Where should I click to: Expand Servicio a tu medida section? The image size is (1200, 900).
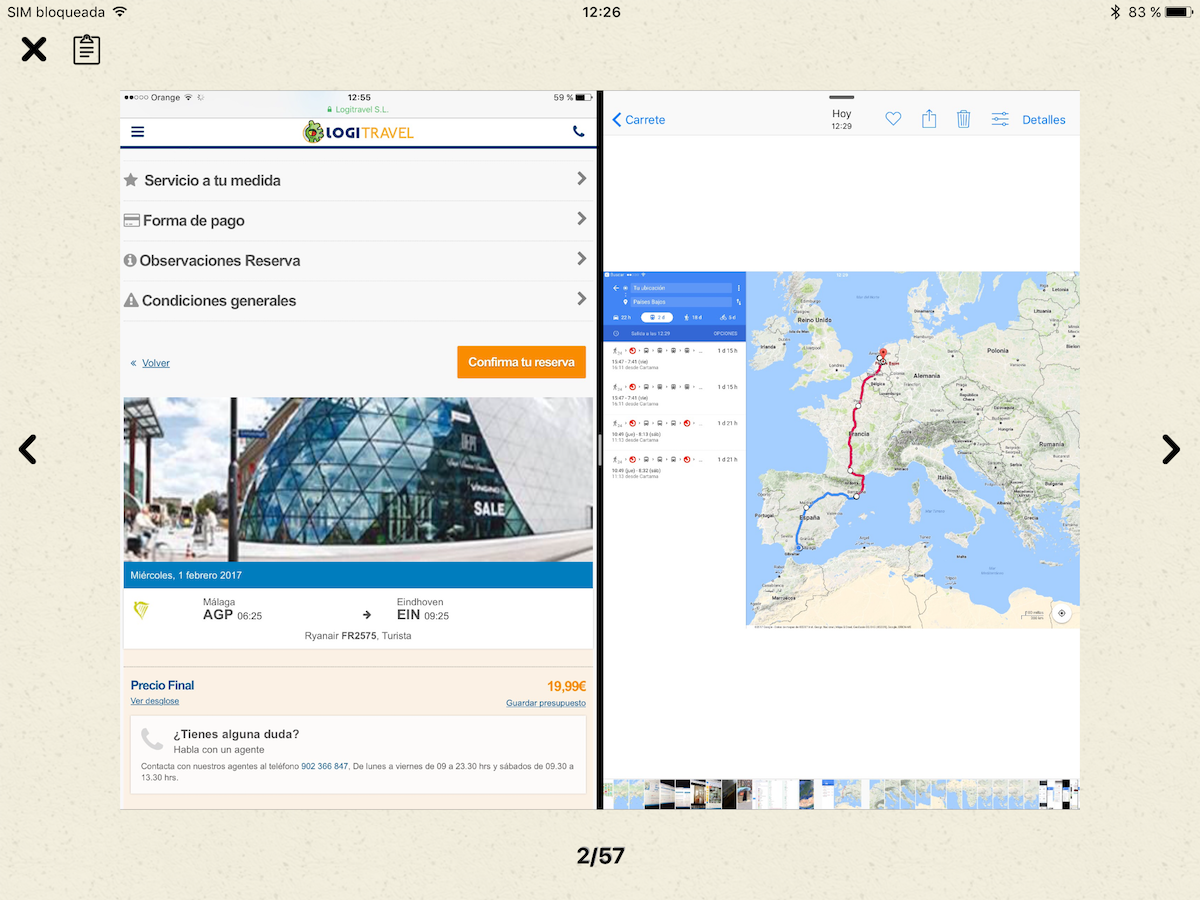(356, 180)
